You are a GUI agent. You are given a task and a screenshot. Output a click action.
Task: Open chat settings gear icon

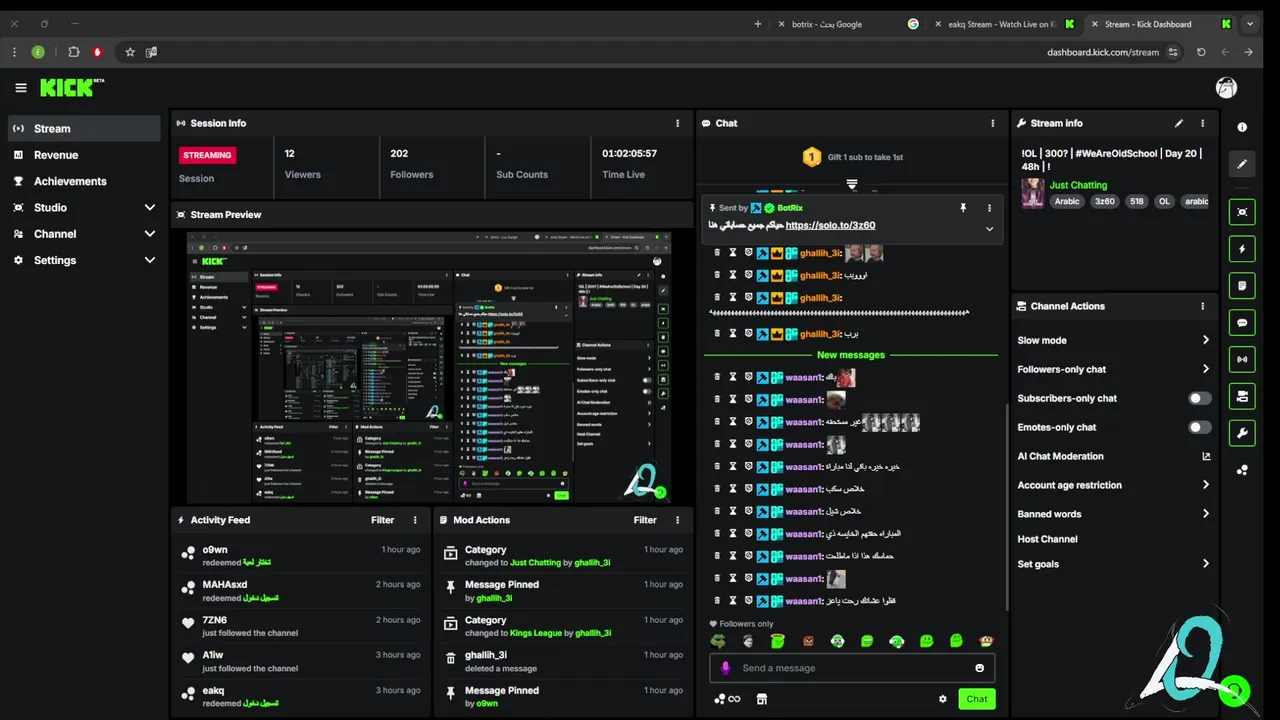[x=942, y=699]
